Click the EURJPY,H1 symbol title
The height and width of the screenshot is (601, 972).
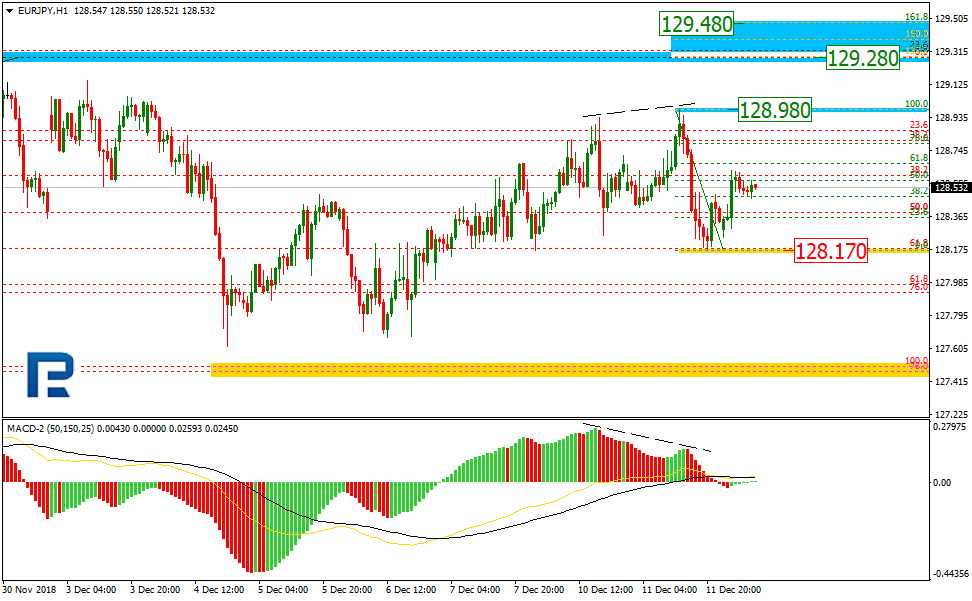43,11
